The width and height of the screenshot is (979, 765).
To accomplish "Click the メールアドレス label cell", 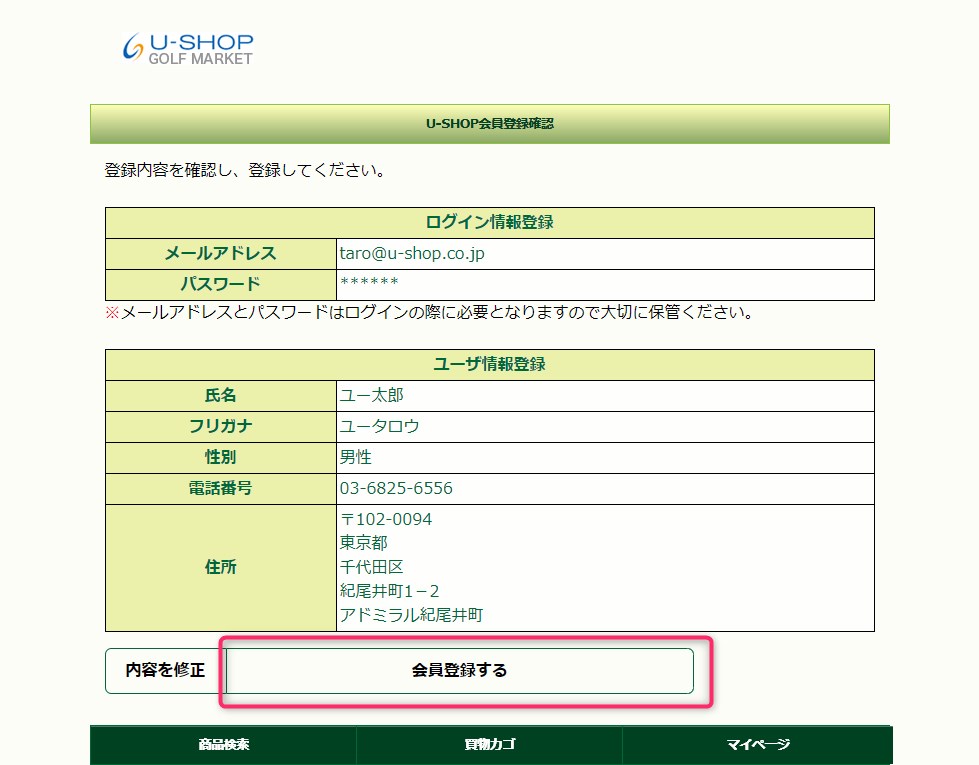I will pyautogui.click(x=221, y=254).
